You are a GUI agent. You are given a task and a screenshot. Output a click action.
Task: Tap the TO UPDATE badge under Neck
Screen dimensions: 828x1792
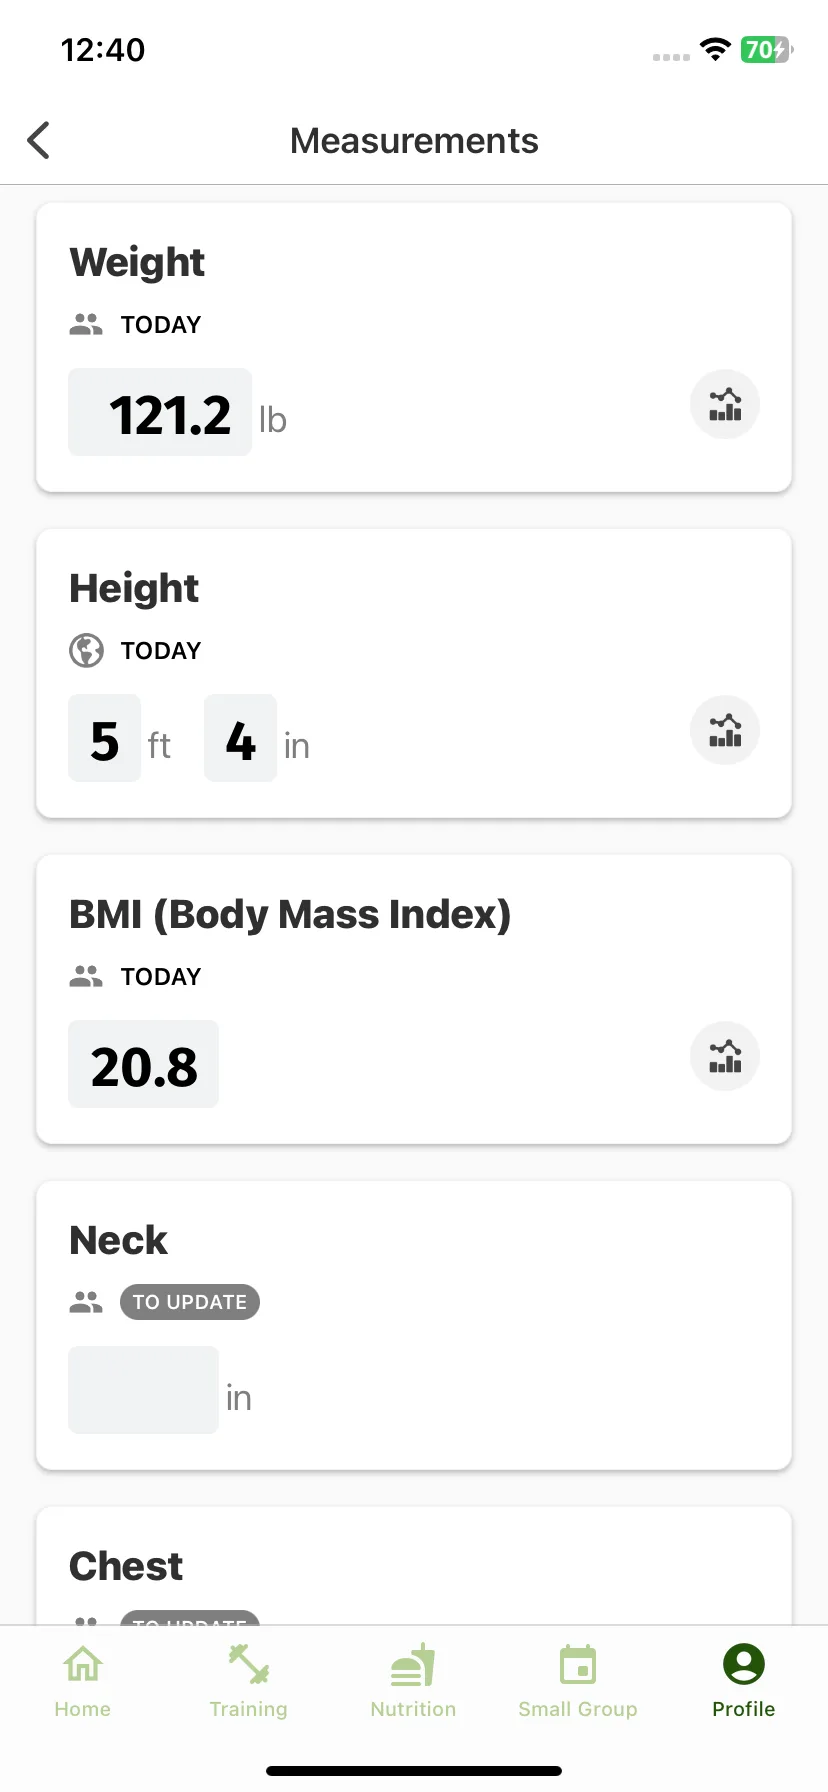(x=190, y=1302)
